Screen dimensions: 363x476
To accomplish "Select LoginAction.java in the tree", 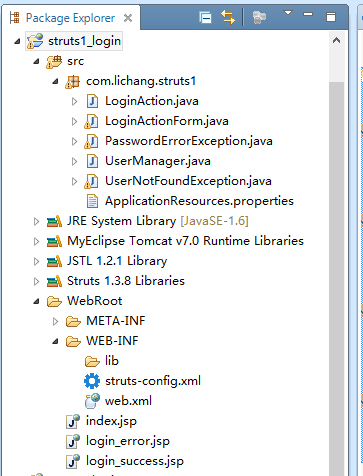I will click(152, 101).
